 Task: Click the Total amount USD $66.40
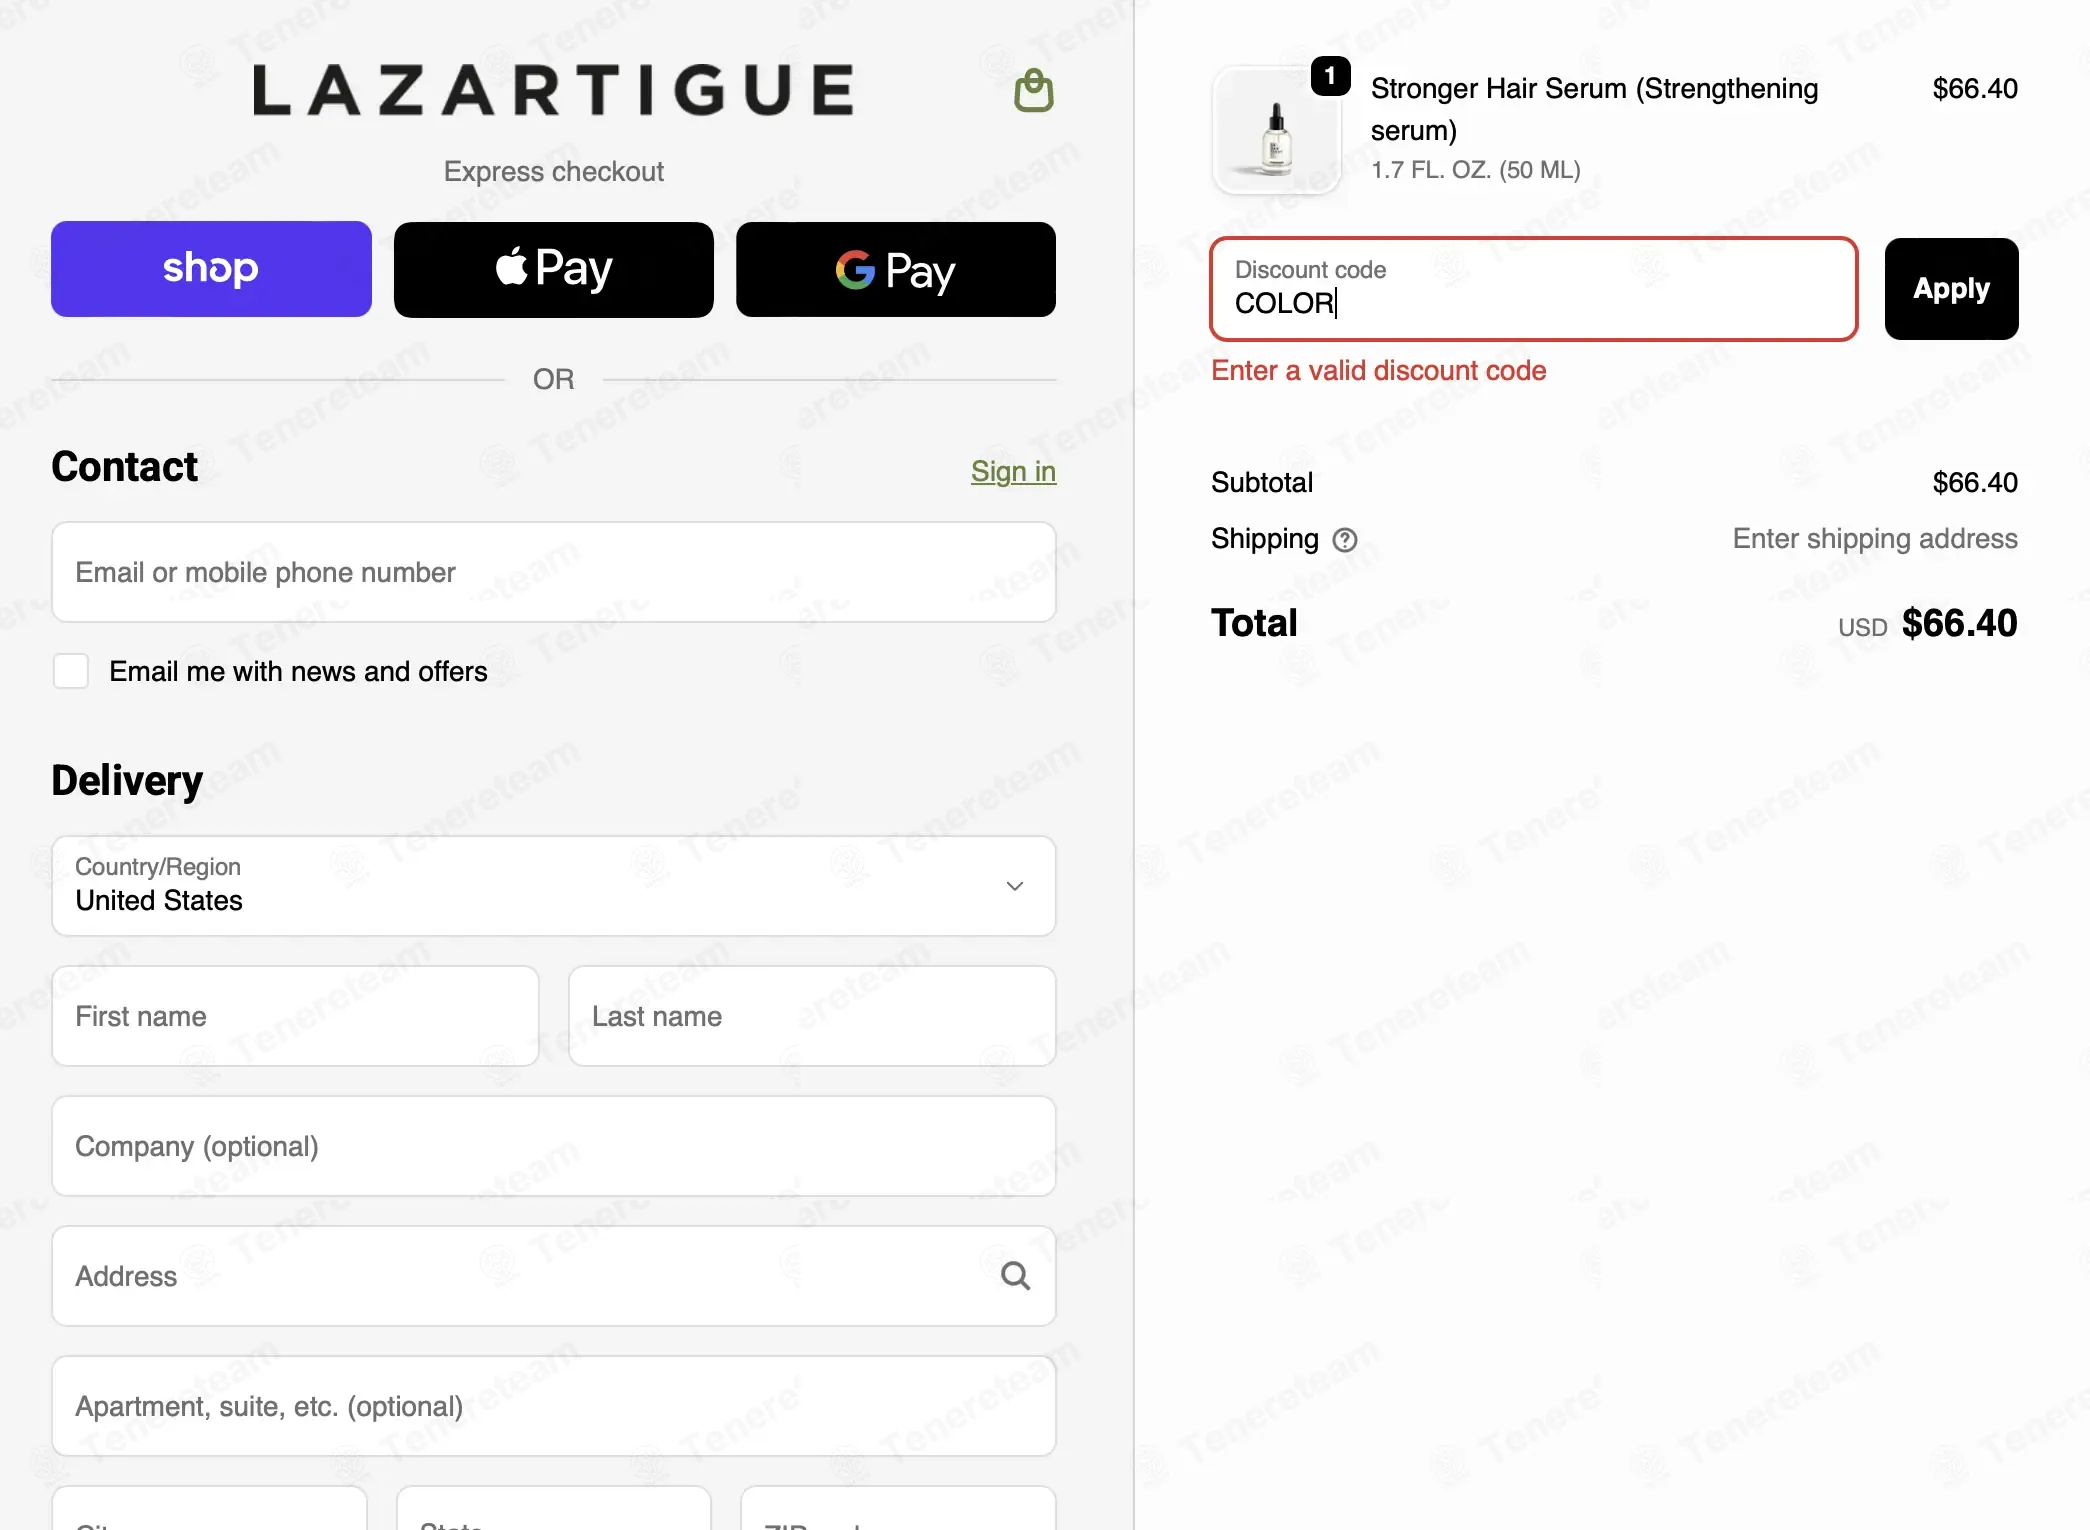coord(1927,624)
